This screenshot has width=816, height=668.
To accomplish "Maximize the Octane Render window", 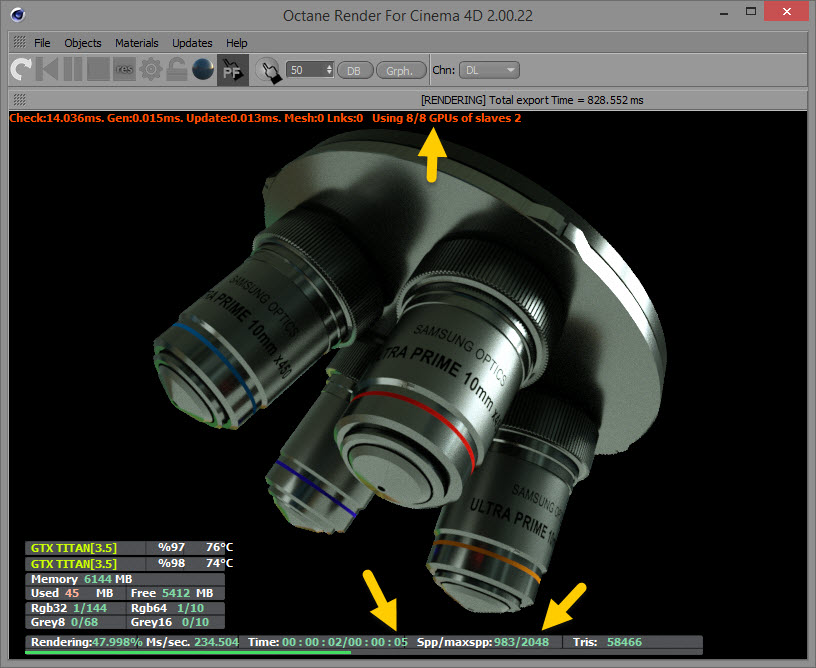I will tap(750, 12).
